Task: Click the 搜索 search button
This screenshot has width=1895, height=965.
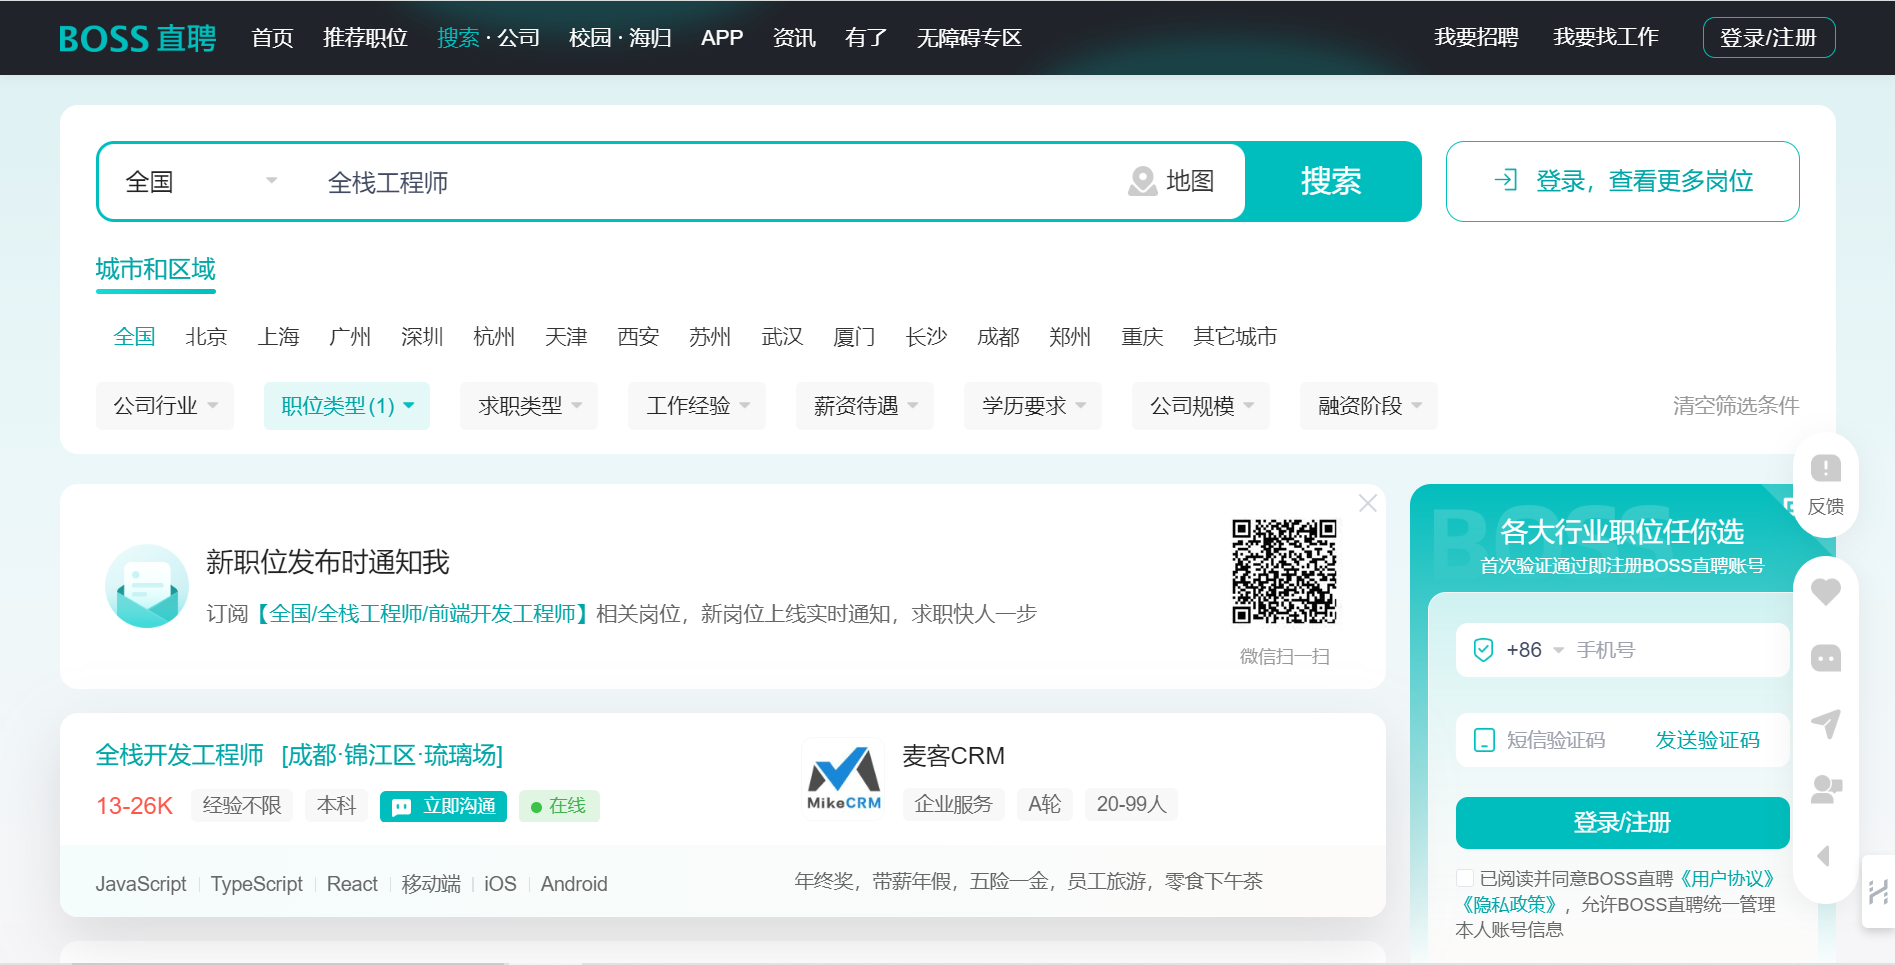Action: point(1331,181)
